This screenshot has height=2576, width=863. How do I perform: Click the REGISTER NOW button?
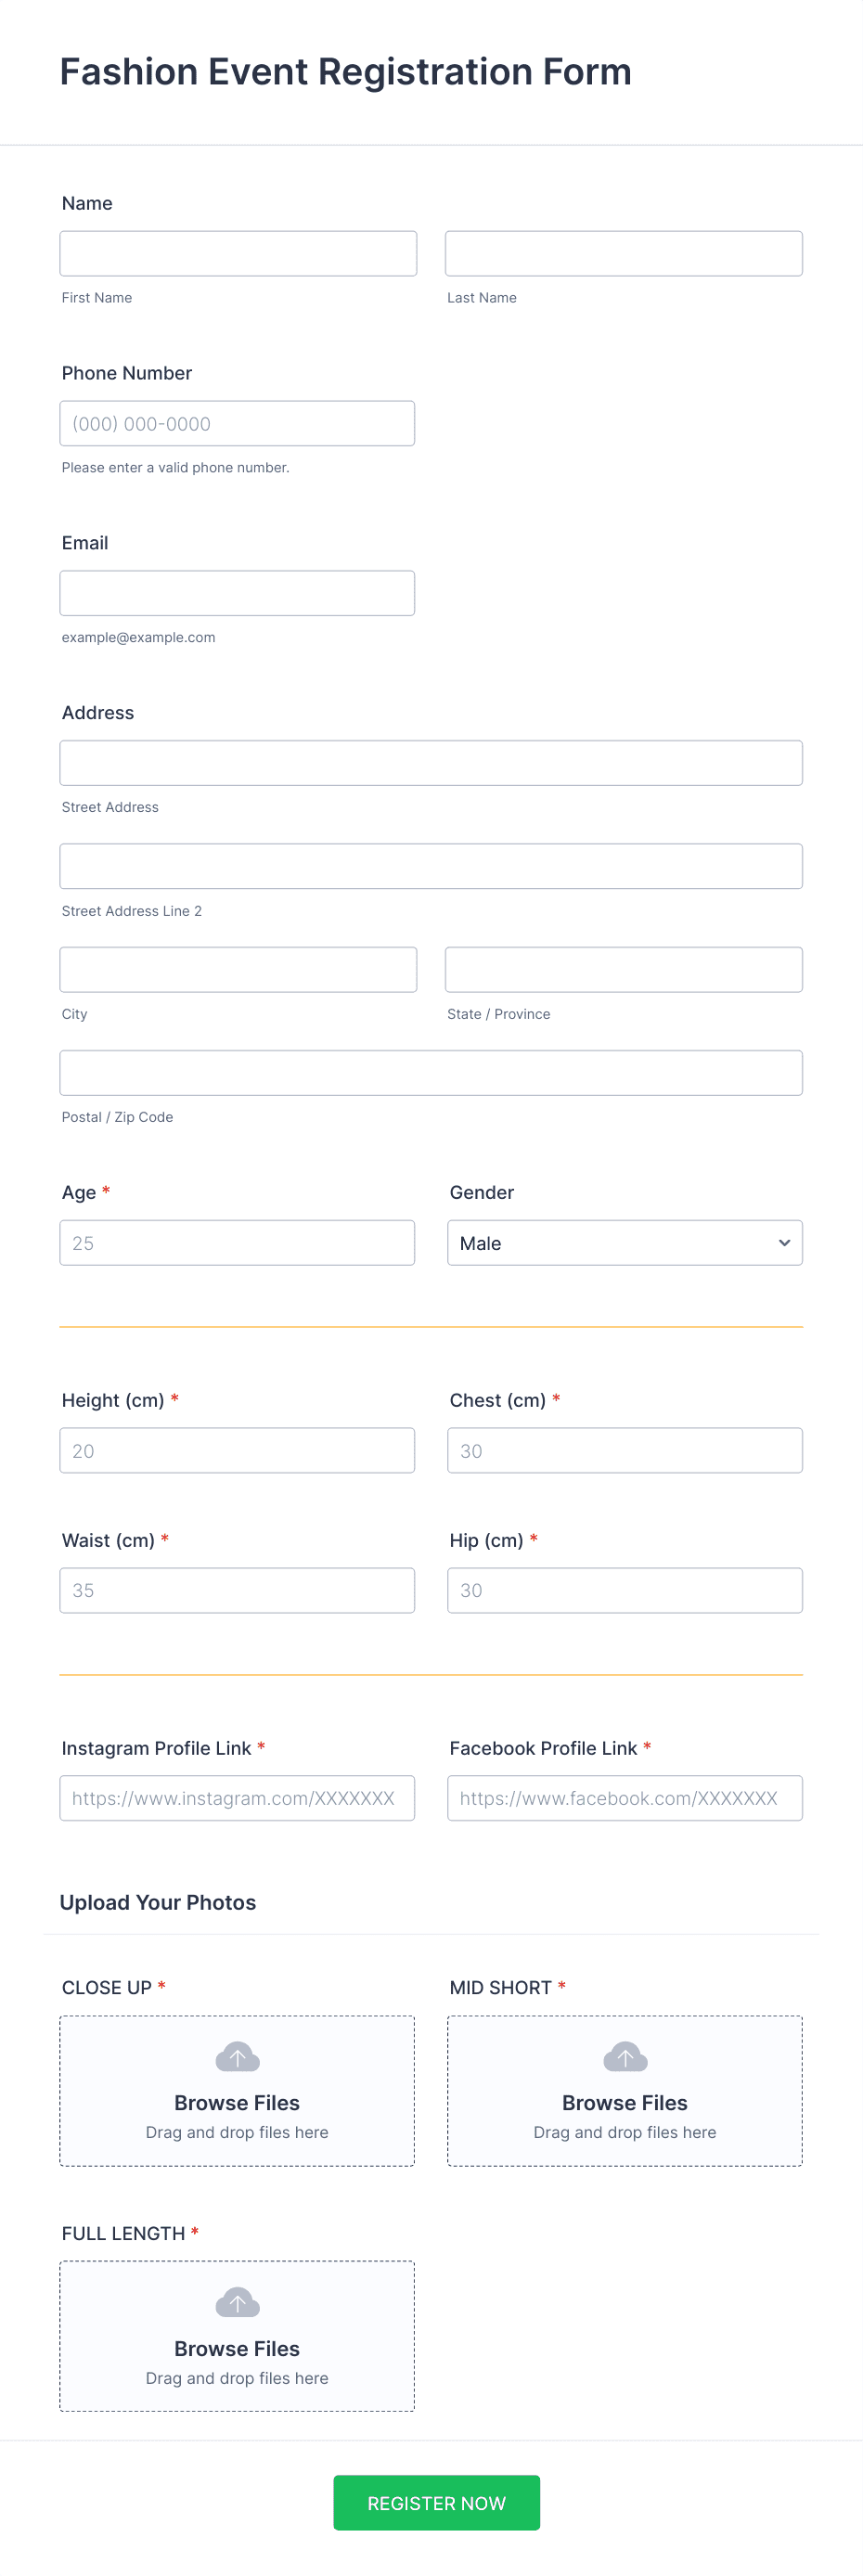pyautogui.click(x=436, y=2503)
